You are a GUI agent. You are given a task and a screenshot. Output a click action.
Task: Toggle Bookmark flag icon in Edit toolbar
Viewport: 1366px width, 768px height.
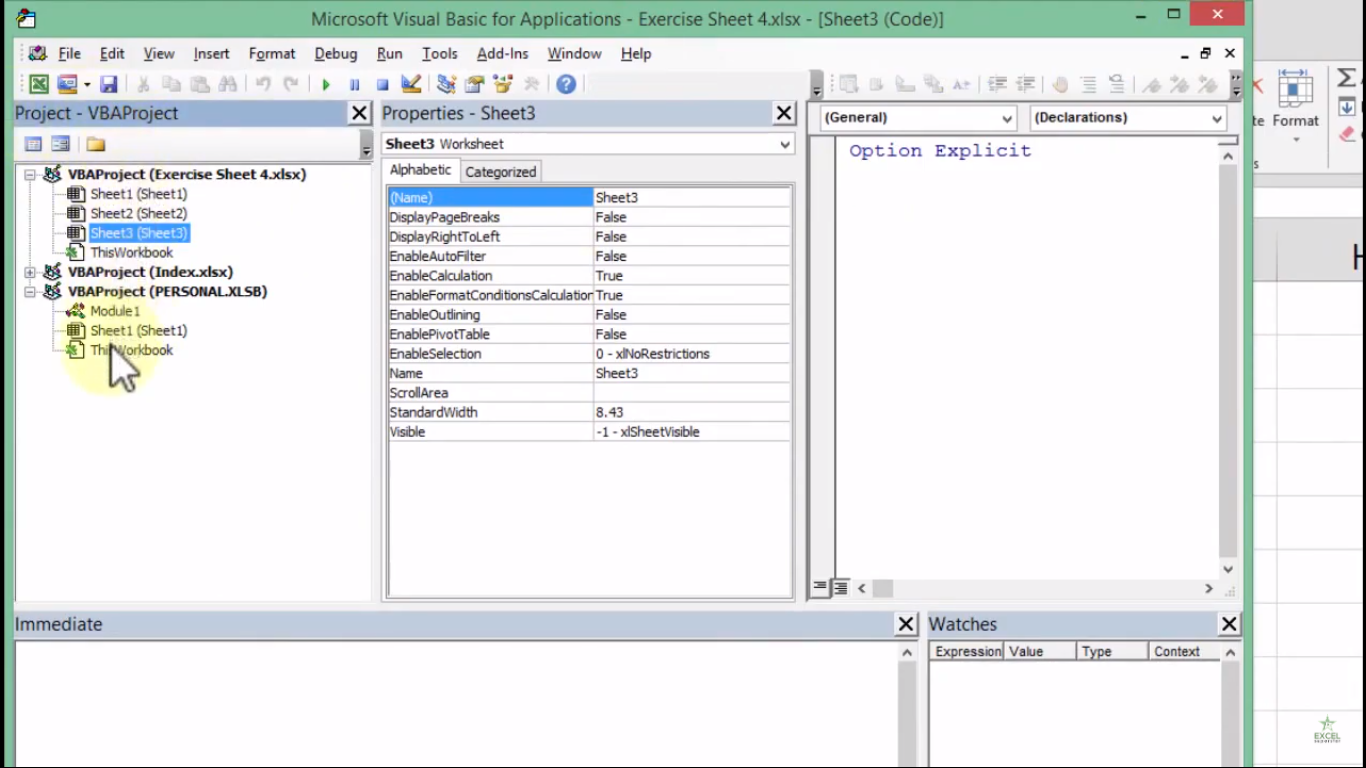[x=1152, y=85]
